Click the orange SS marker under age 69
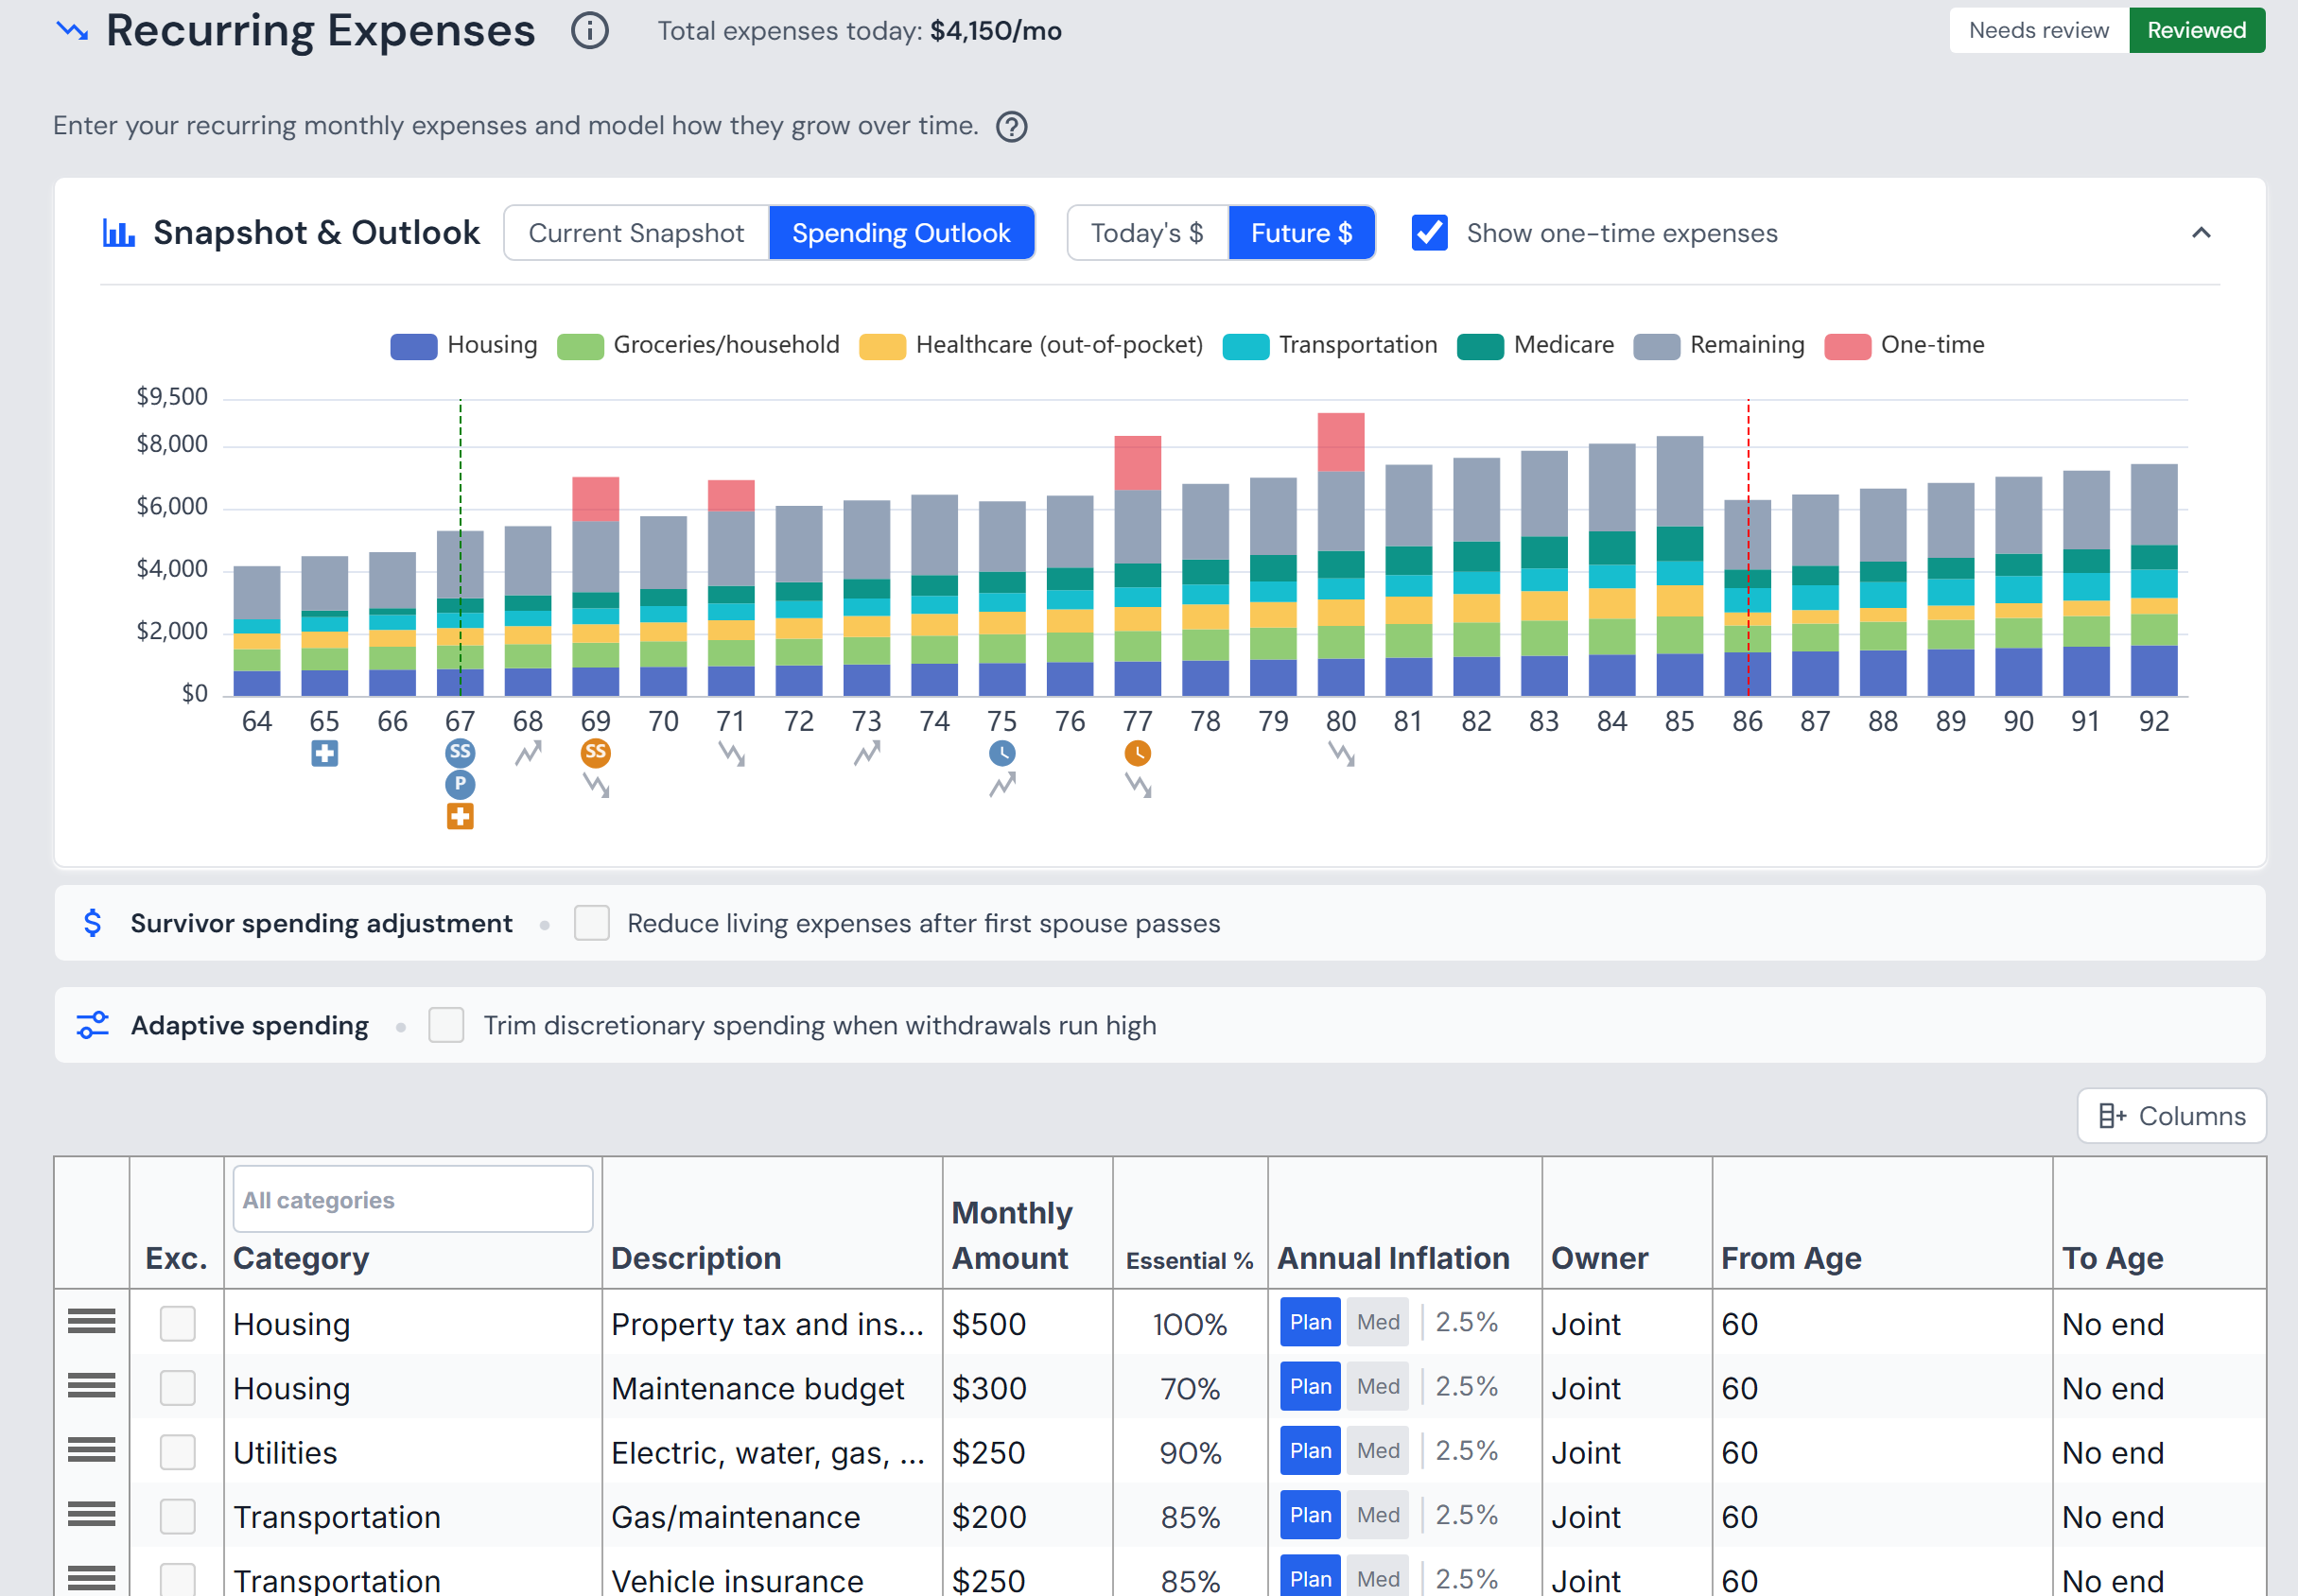2298x1596 pixels. [596, 752]
